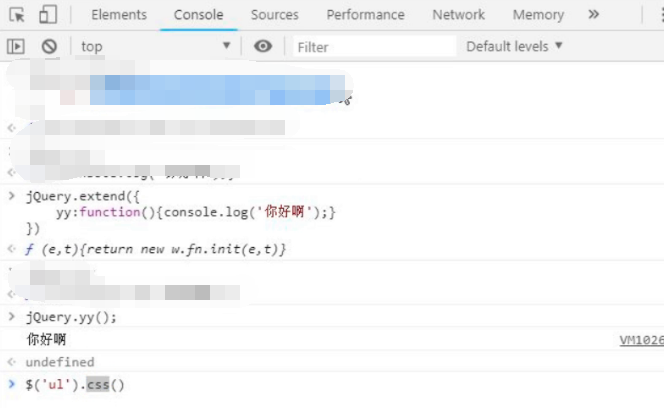Open the Performance tab
This screenshot has height=408, width=664.
coord(365,15)
